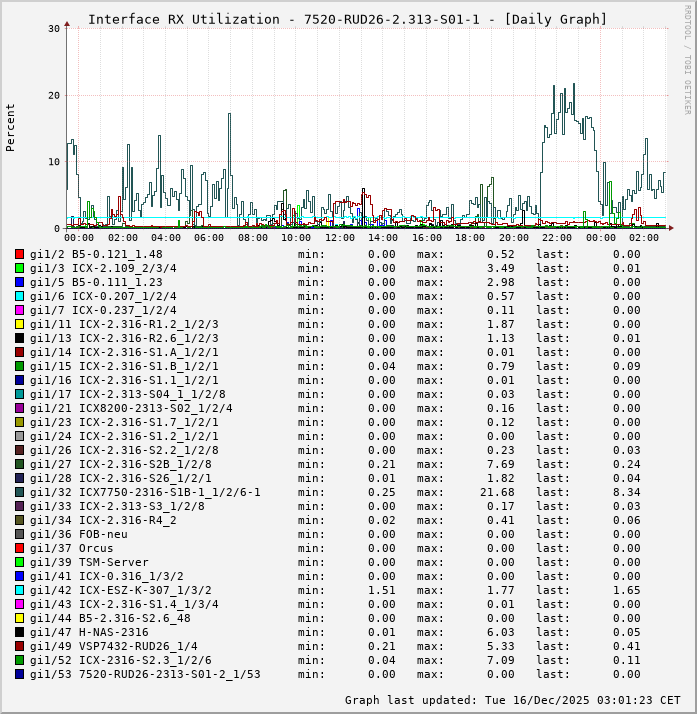This screenshot has height=714, width=697.
Task: Select legend label gi1/52 ICX-2316-S2.3_1/2/6
Action: click(121, 660)
